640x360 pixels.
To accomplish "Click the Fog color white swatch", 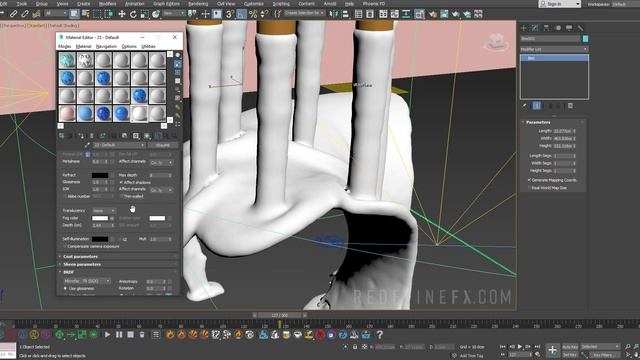I will (100, 218).
